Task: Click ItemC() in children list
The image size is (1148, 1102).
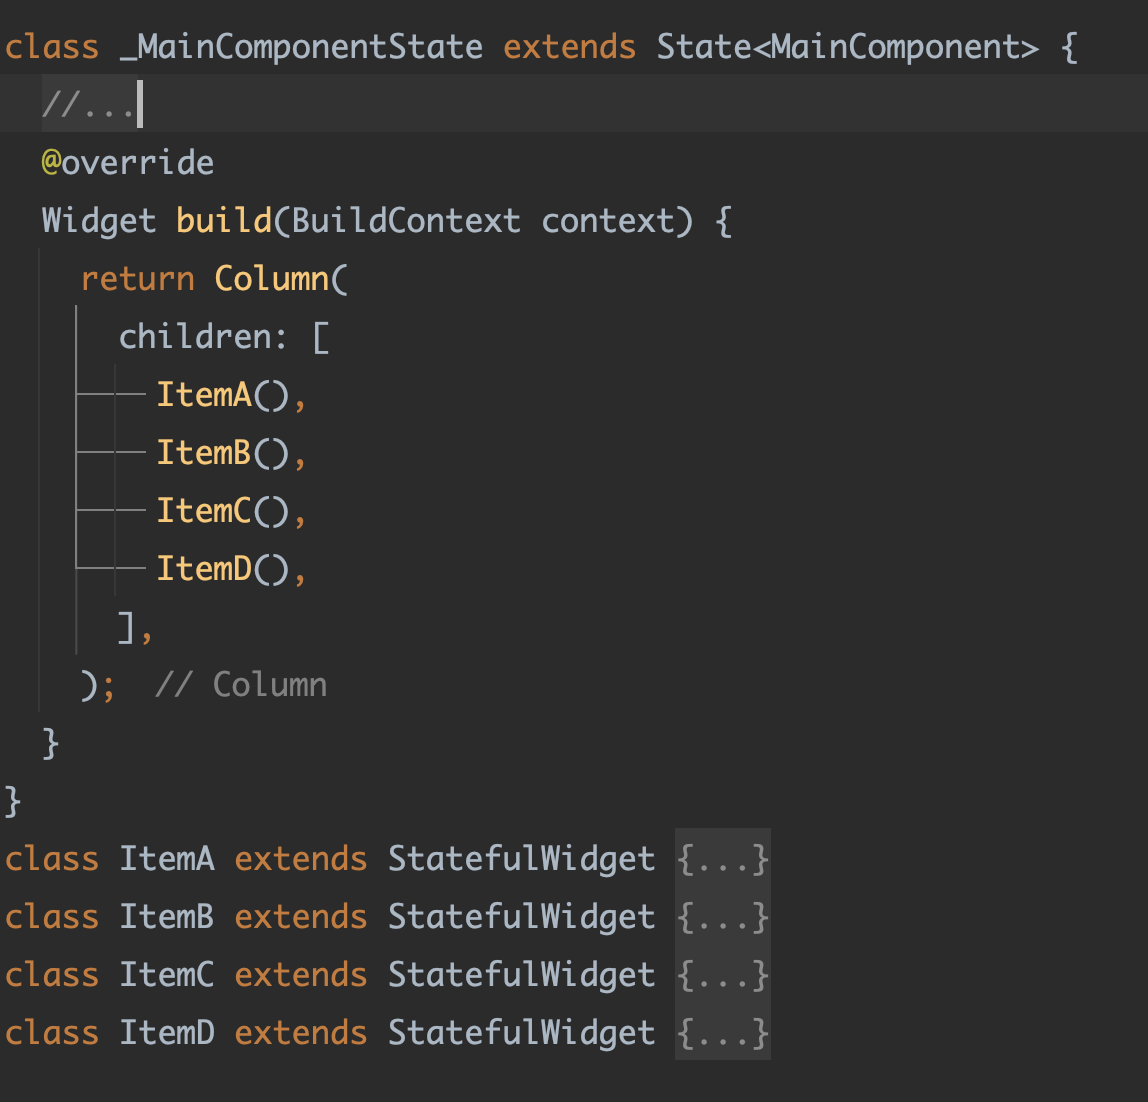Action: tap(222, 511)
